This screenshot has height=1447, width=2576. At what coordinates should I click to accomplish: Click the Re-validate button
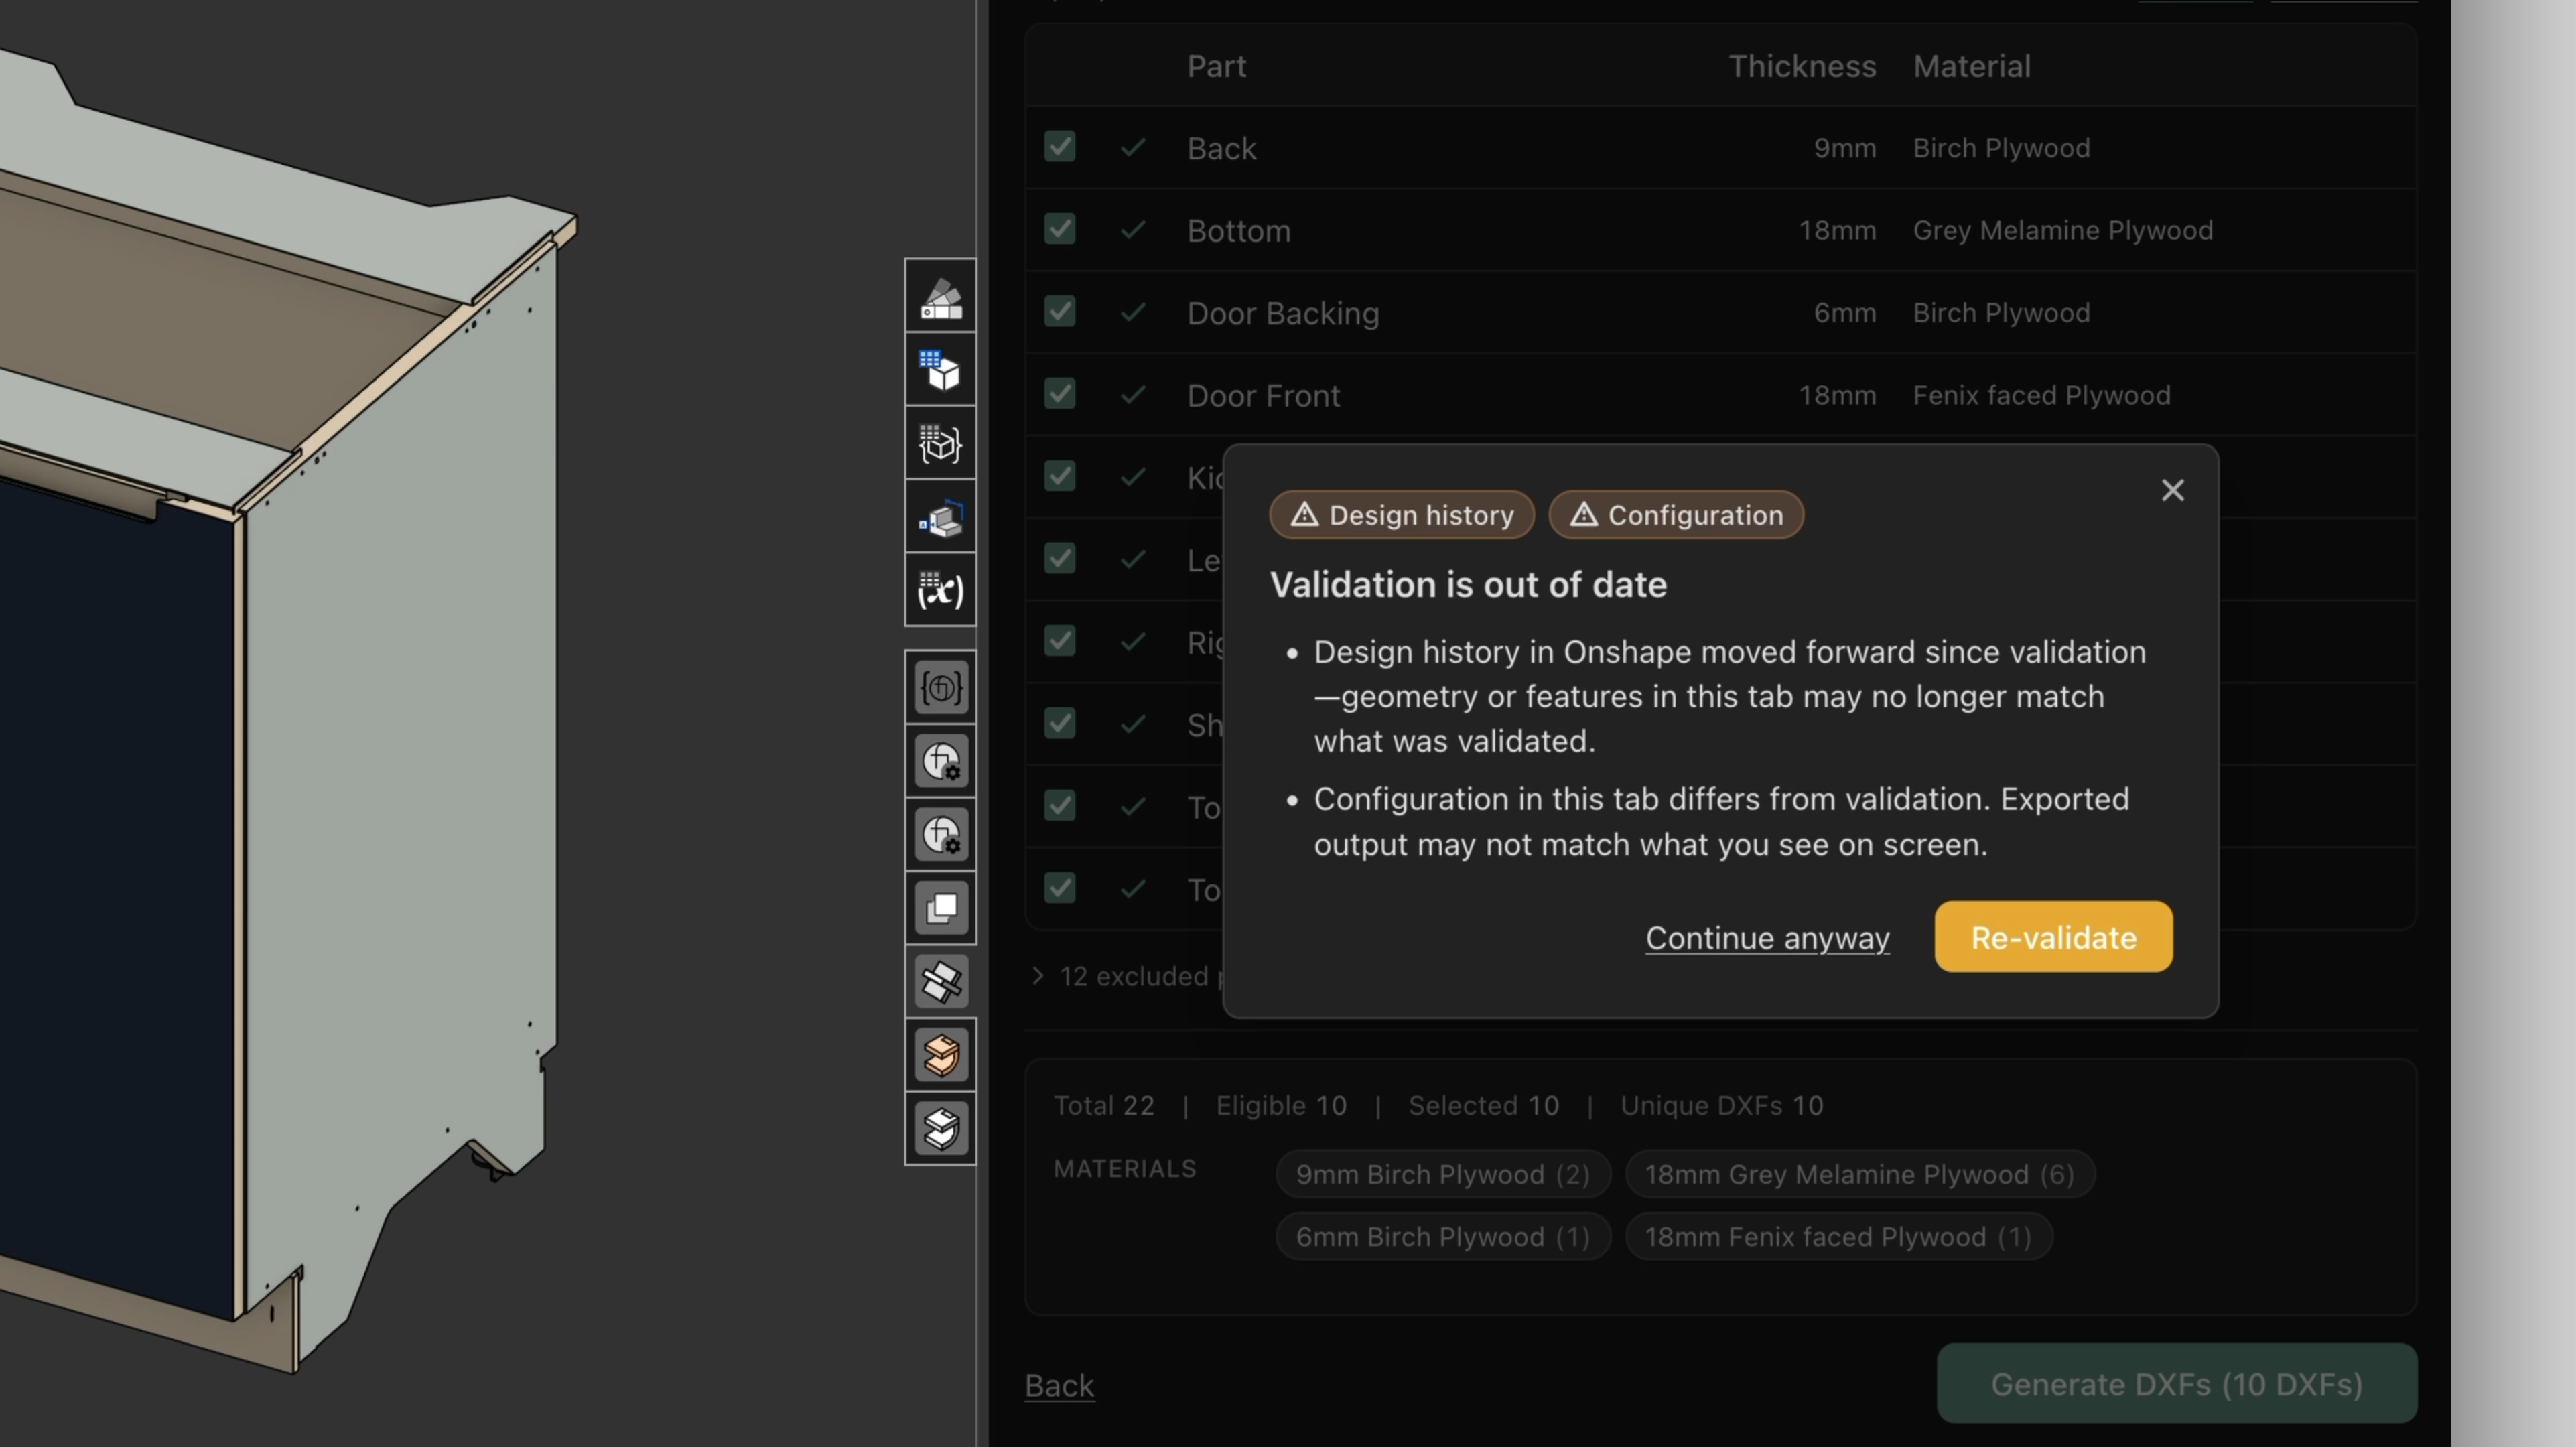click(2053, 937)
